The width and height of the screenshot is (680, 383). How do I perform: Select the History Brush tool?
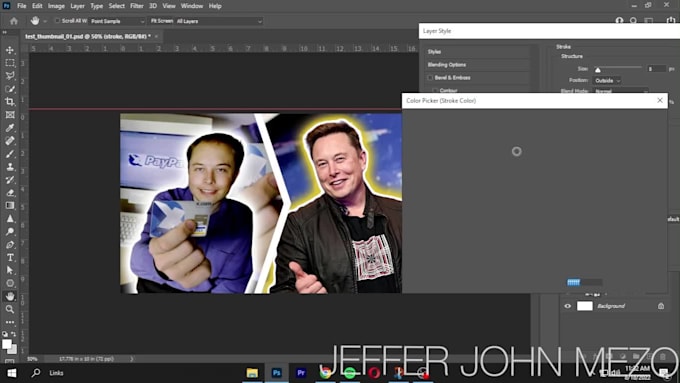pyautogui.click(x=10, y=180)
